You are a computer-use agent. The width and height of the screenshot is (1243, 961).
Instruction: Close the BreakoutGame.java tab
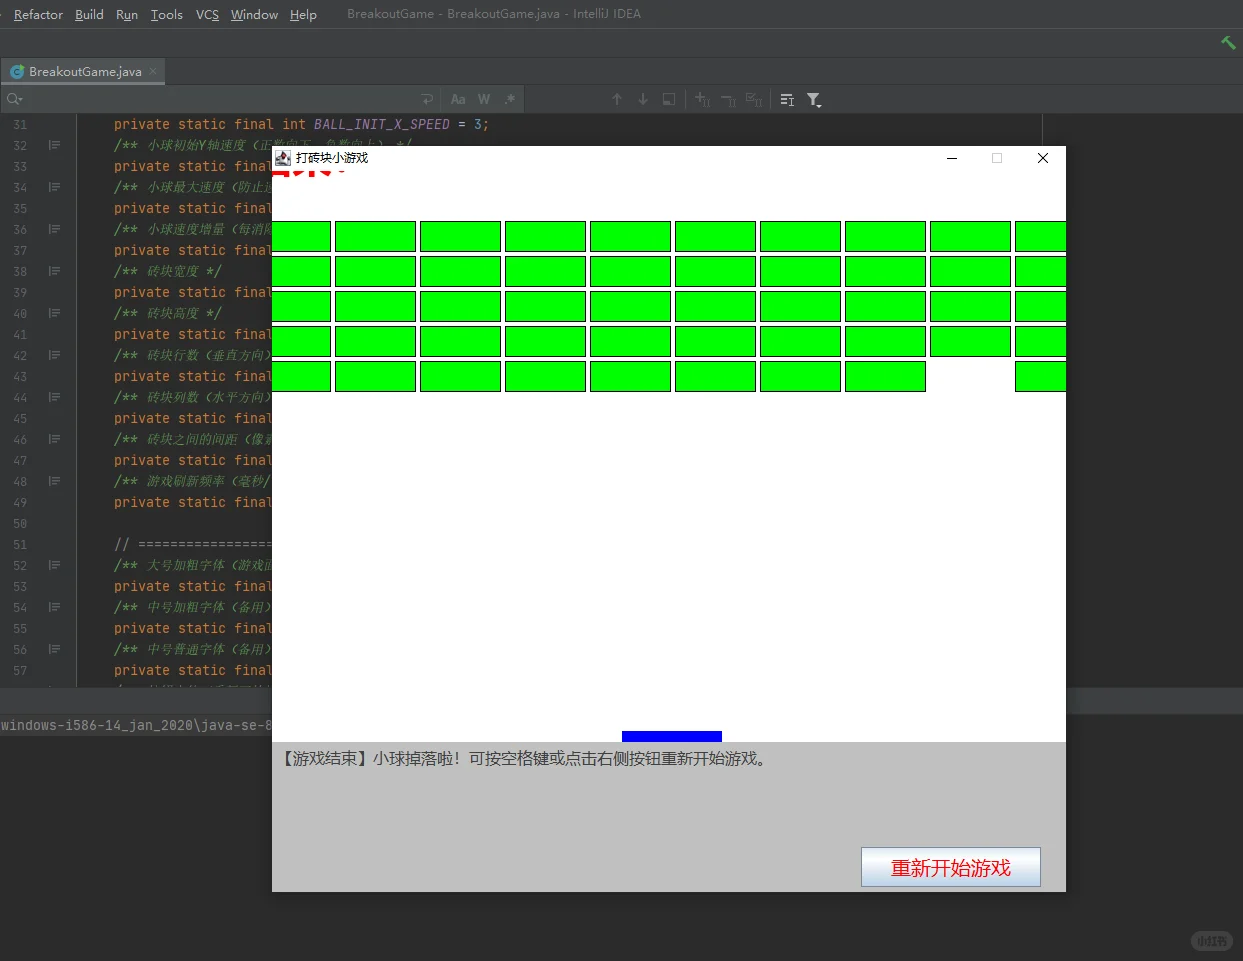tap(153, 71)
